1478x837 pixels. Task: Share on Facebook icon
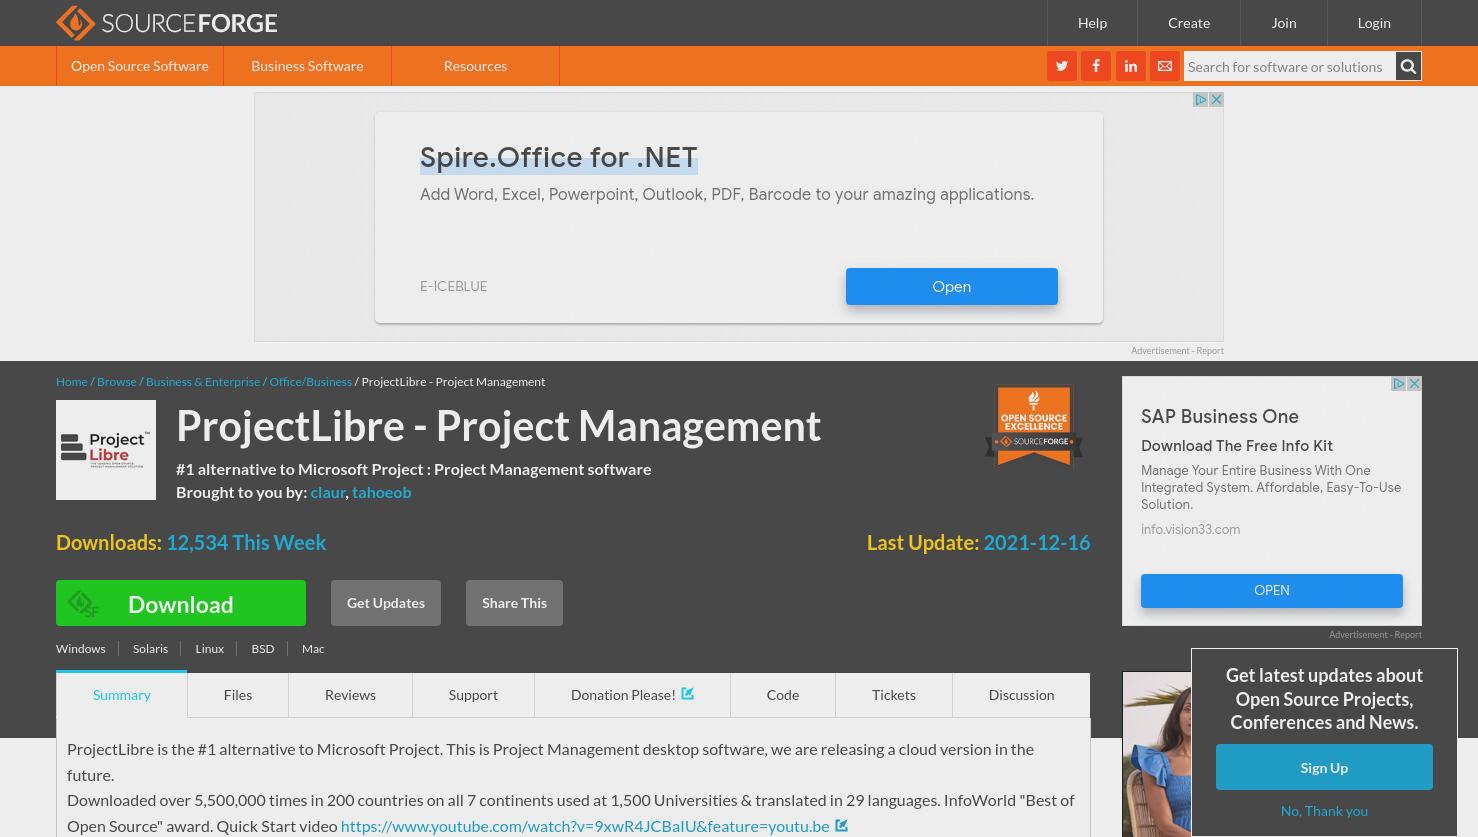click(x=1096, y=66)
